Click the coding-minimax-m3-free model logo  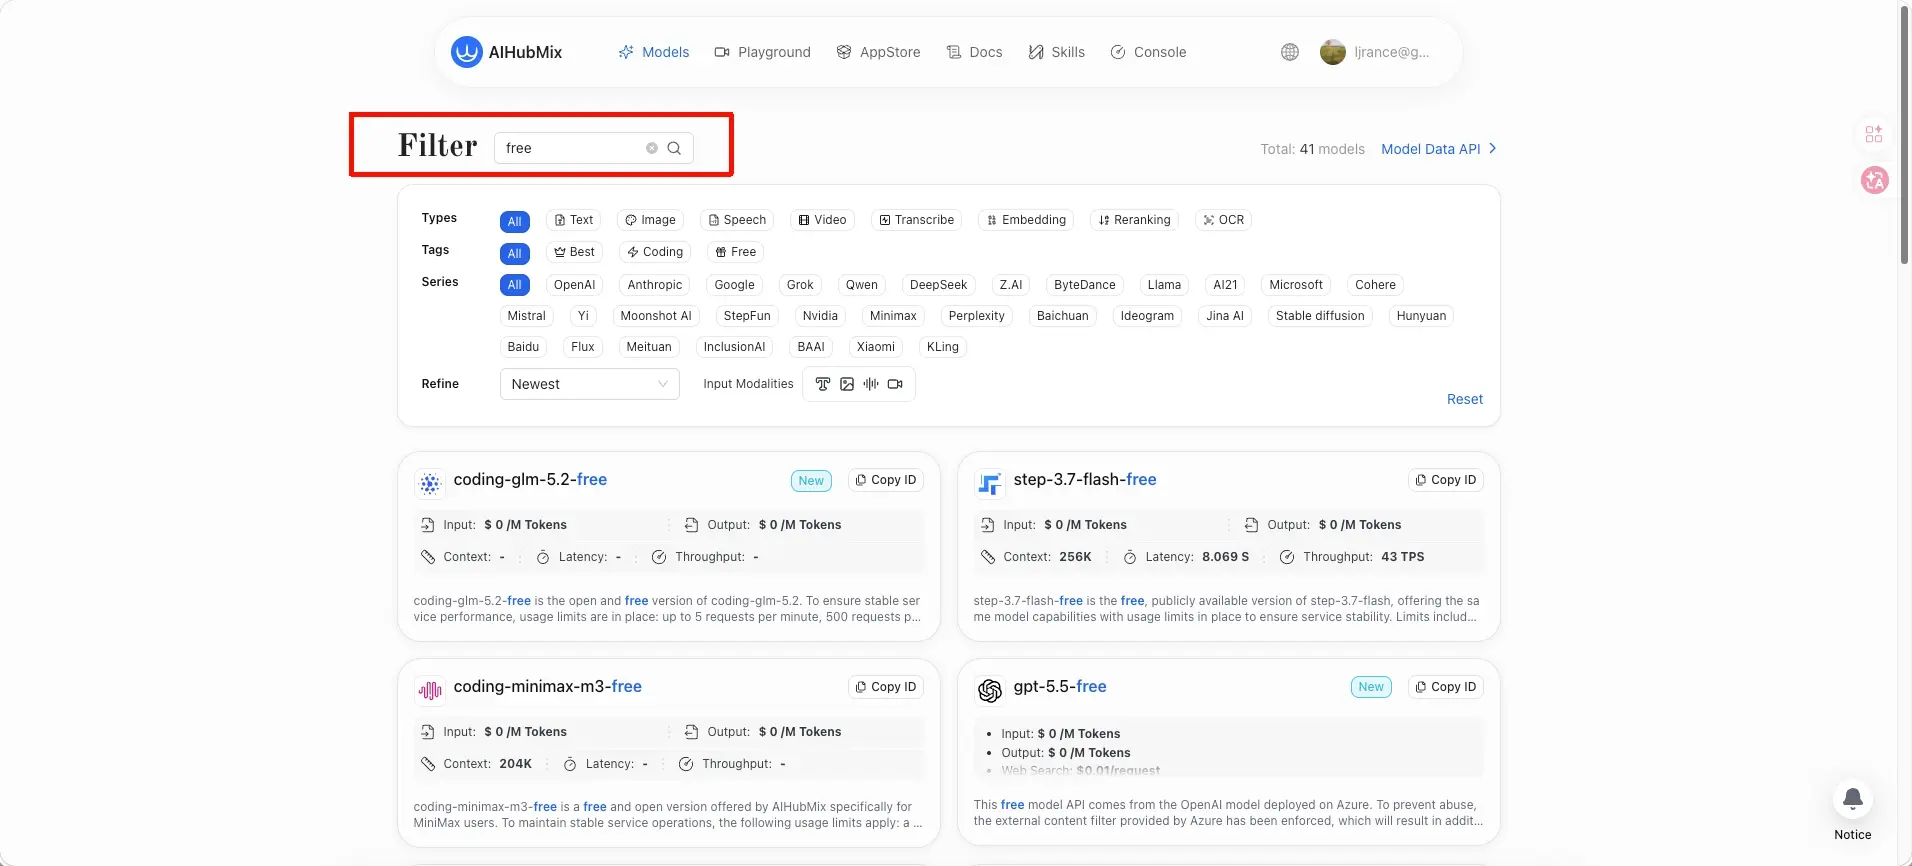tap(430, 691)
